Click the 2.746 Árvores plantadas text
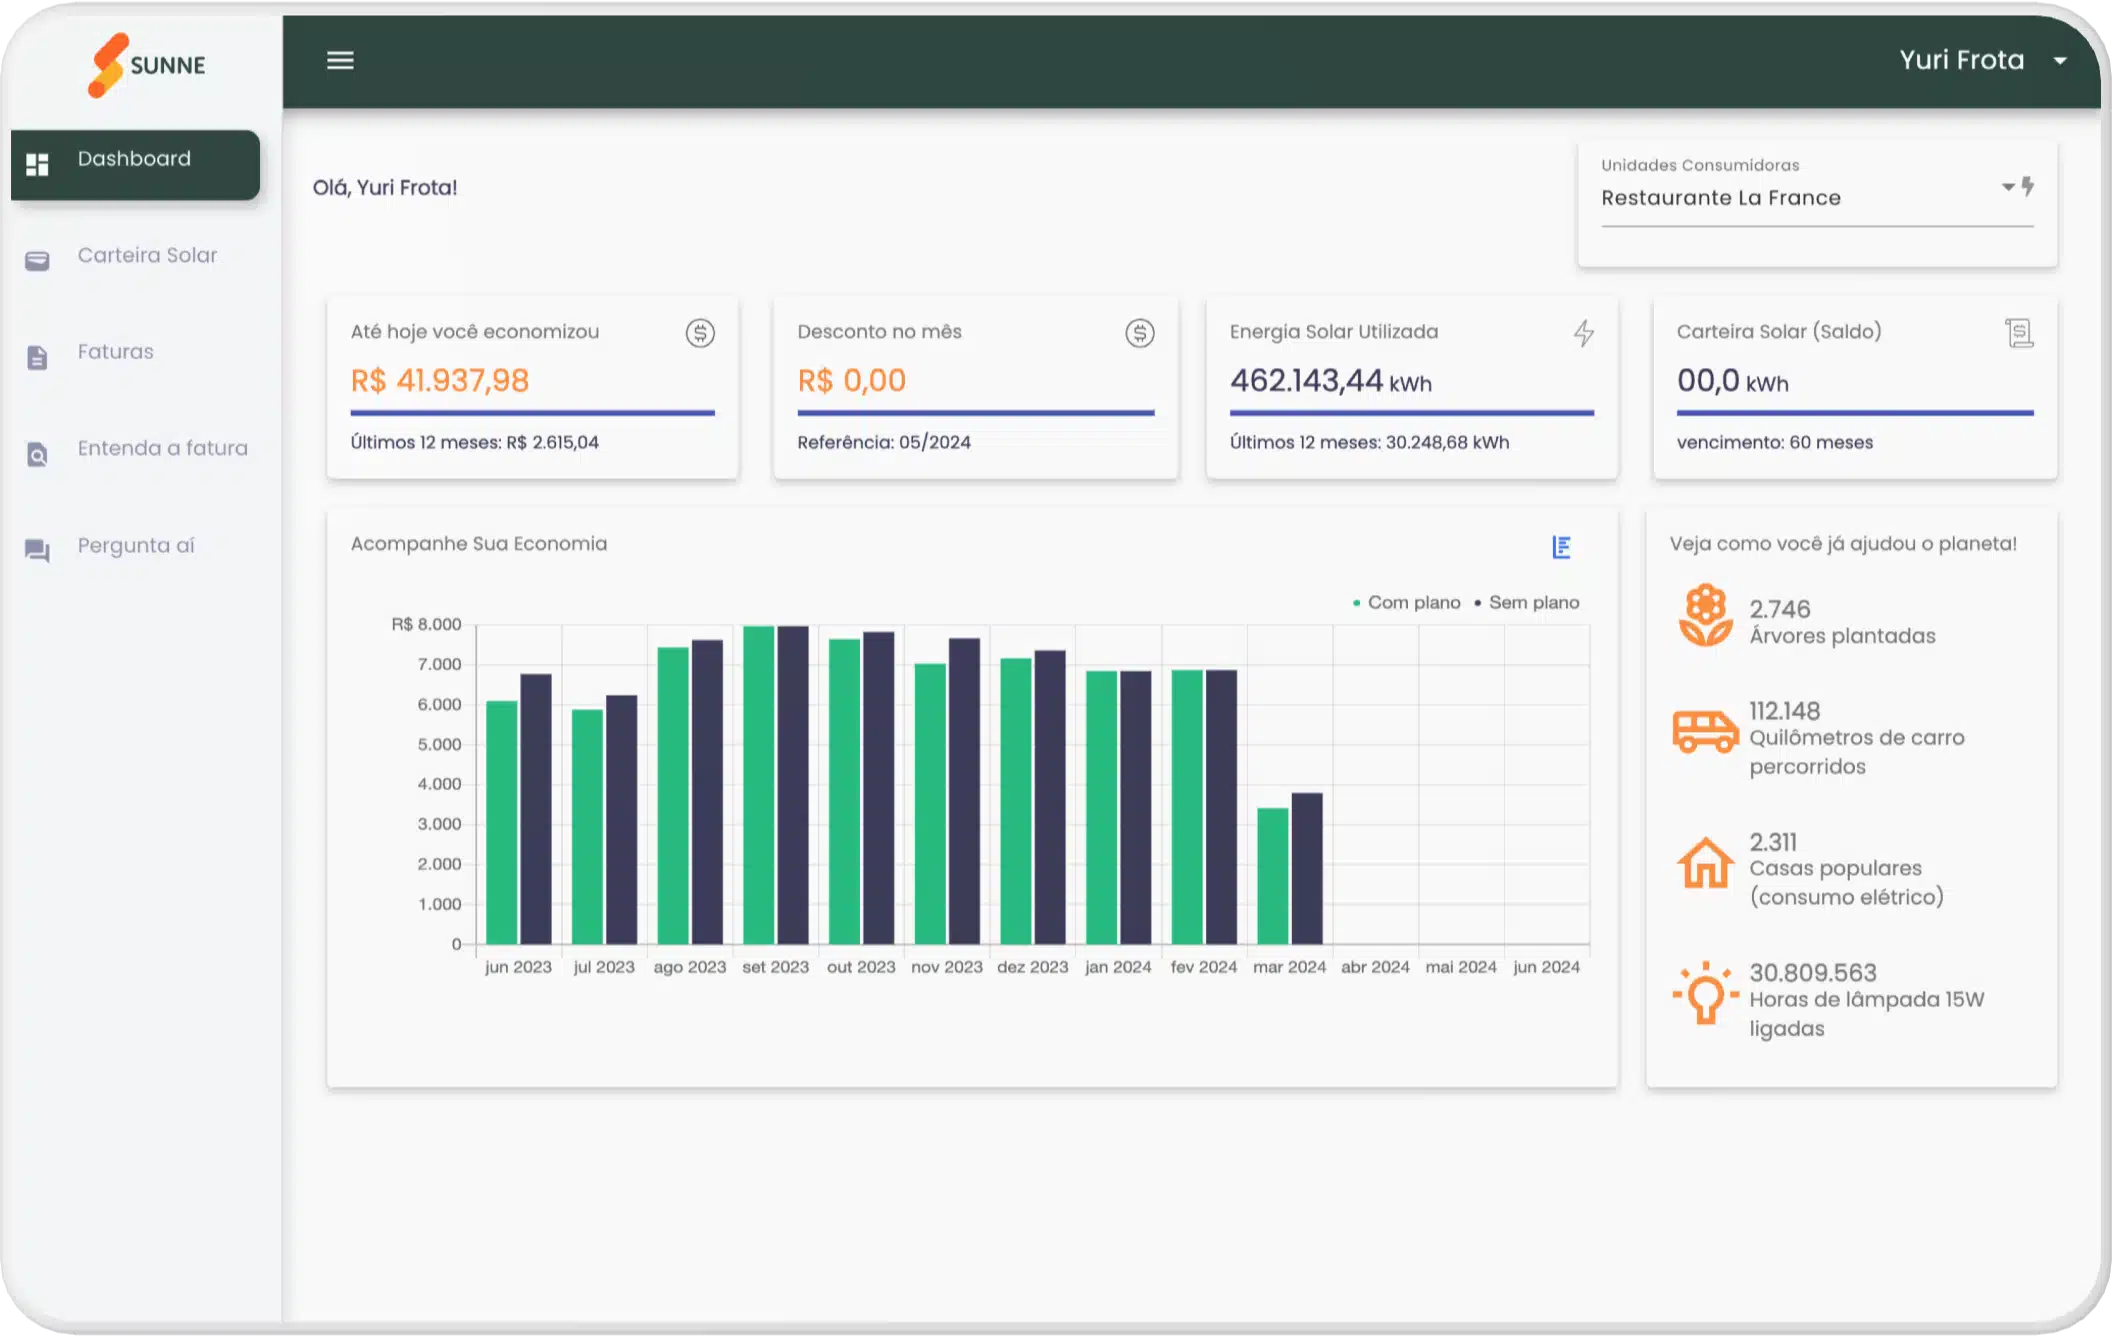 (1842, 622)
